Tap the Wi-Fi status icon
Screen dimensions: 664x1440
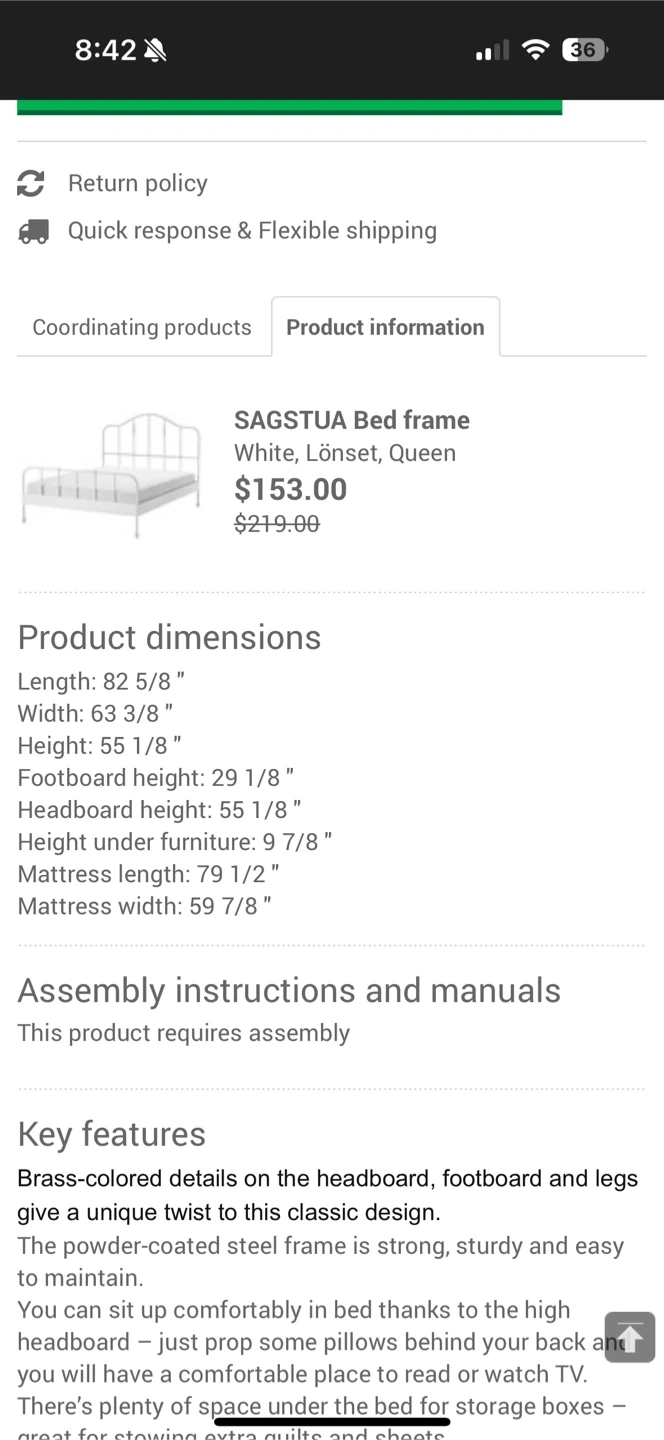[536, 50]
